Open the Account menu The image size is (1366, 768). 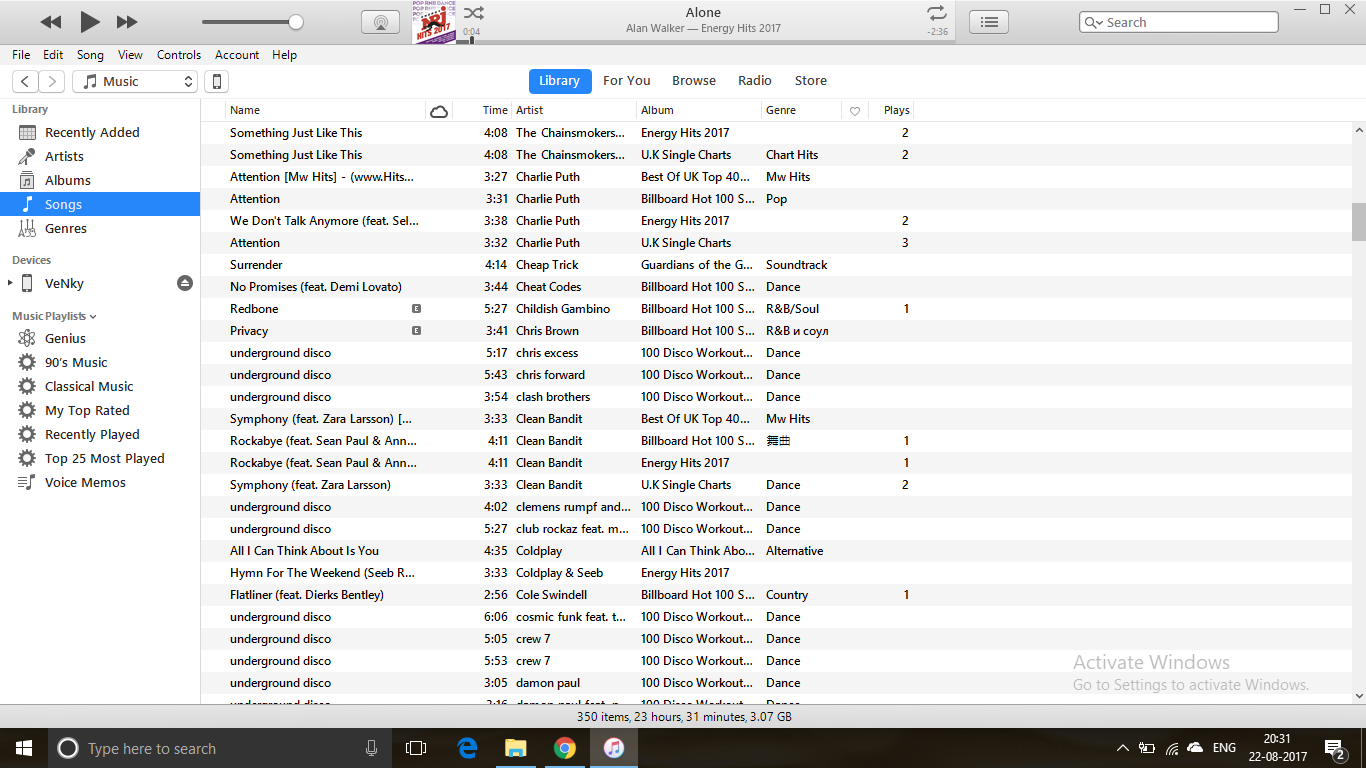(237, 55)
